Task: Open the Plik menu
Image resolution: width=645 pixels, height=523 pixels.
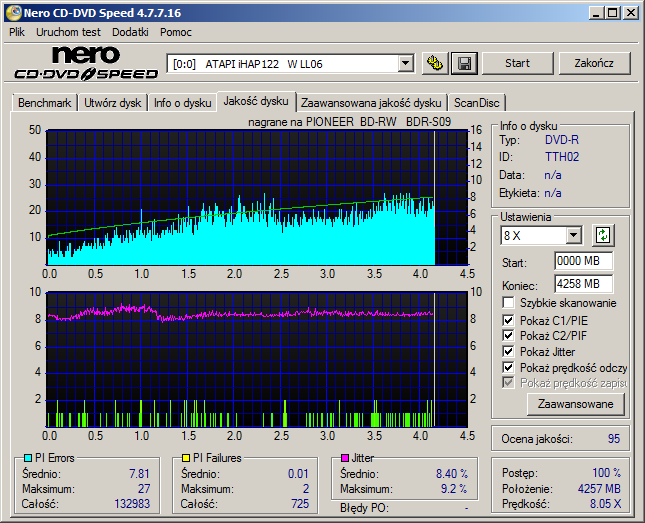Action: (17, 32)
